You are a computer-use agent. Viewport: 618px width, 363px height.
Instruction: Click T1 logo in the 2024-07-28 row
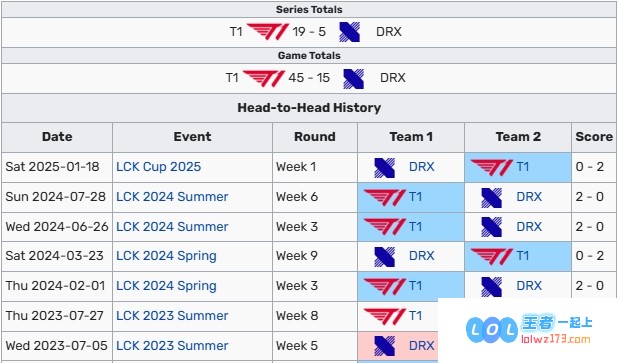[x=384, y=197]
